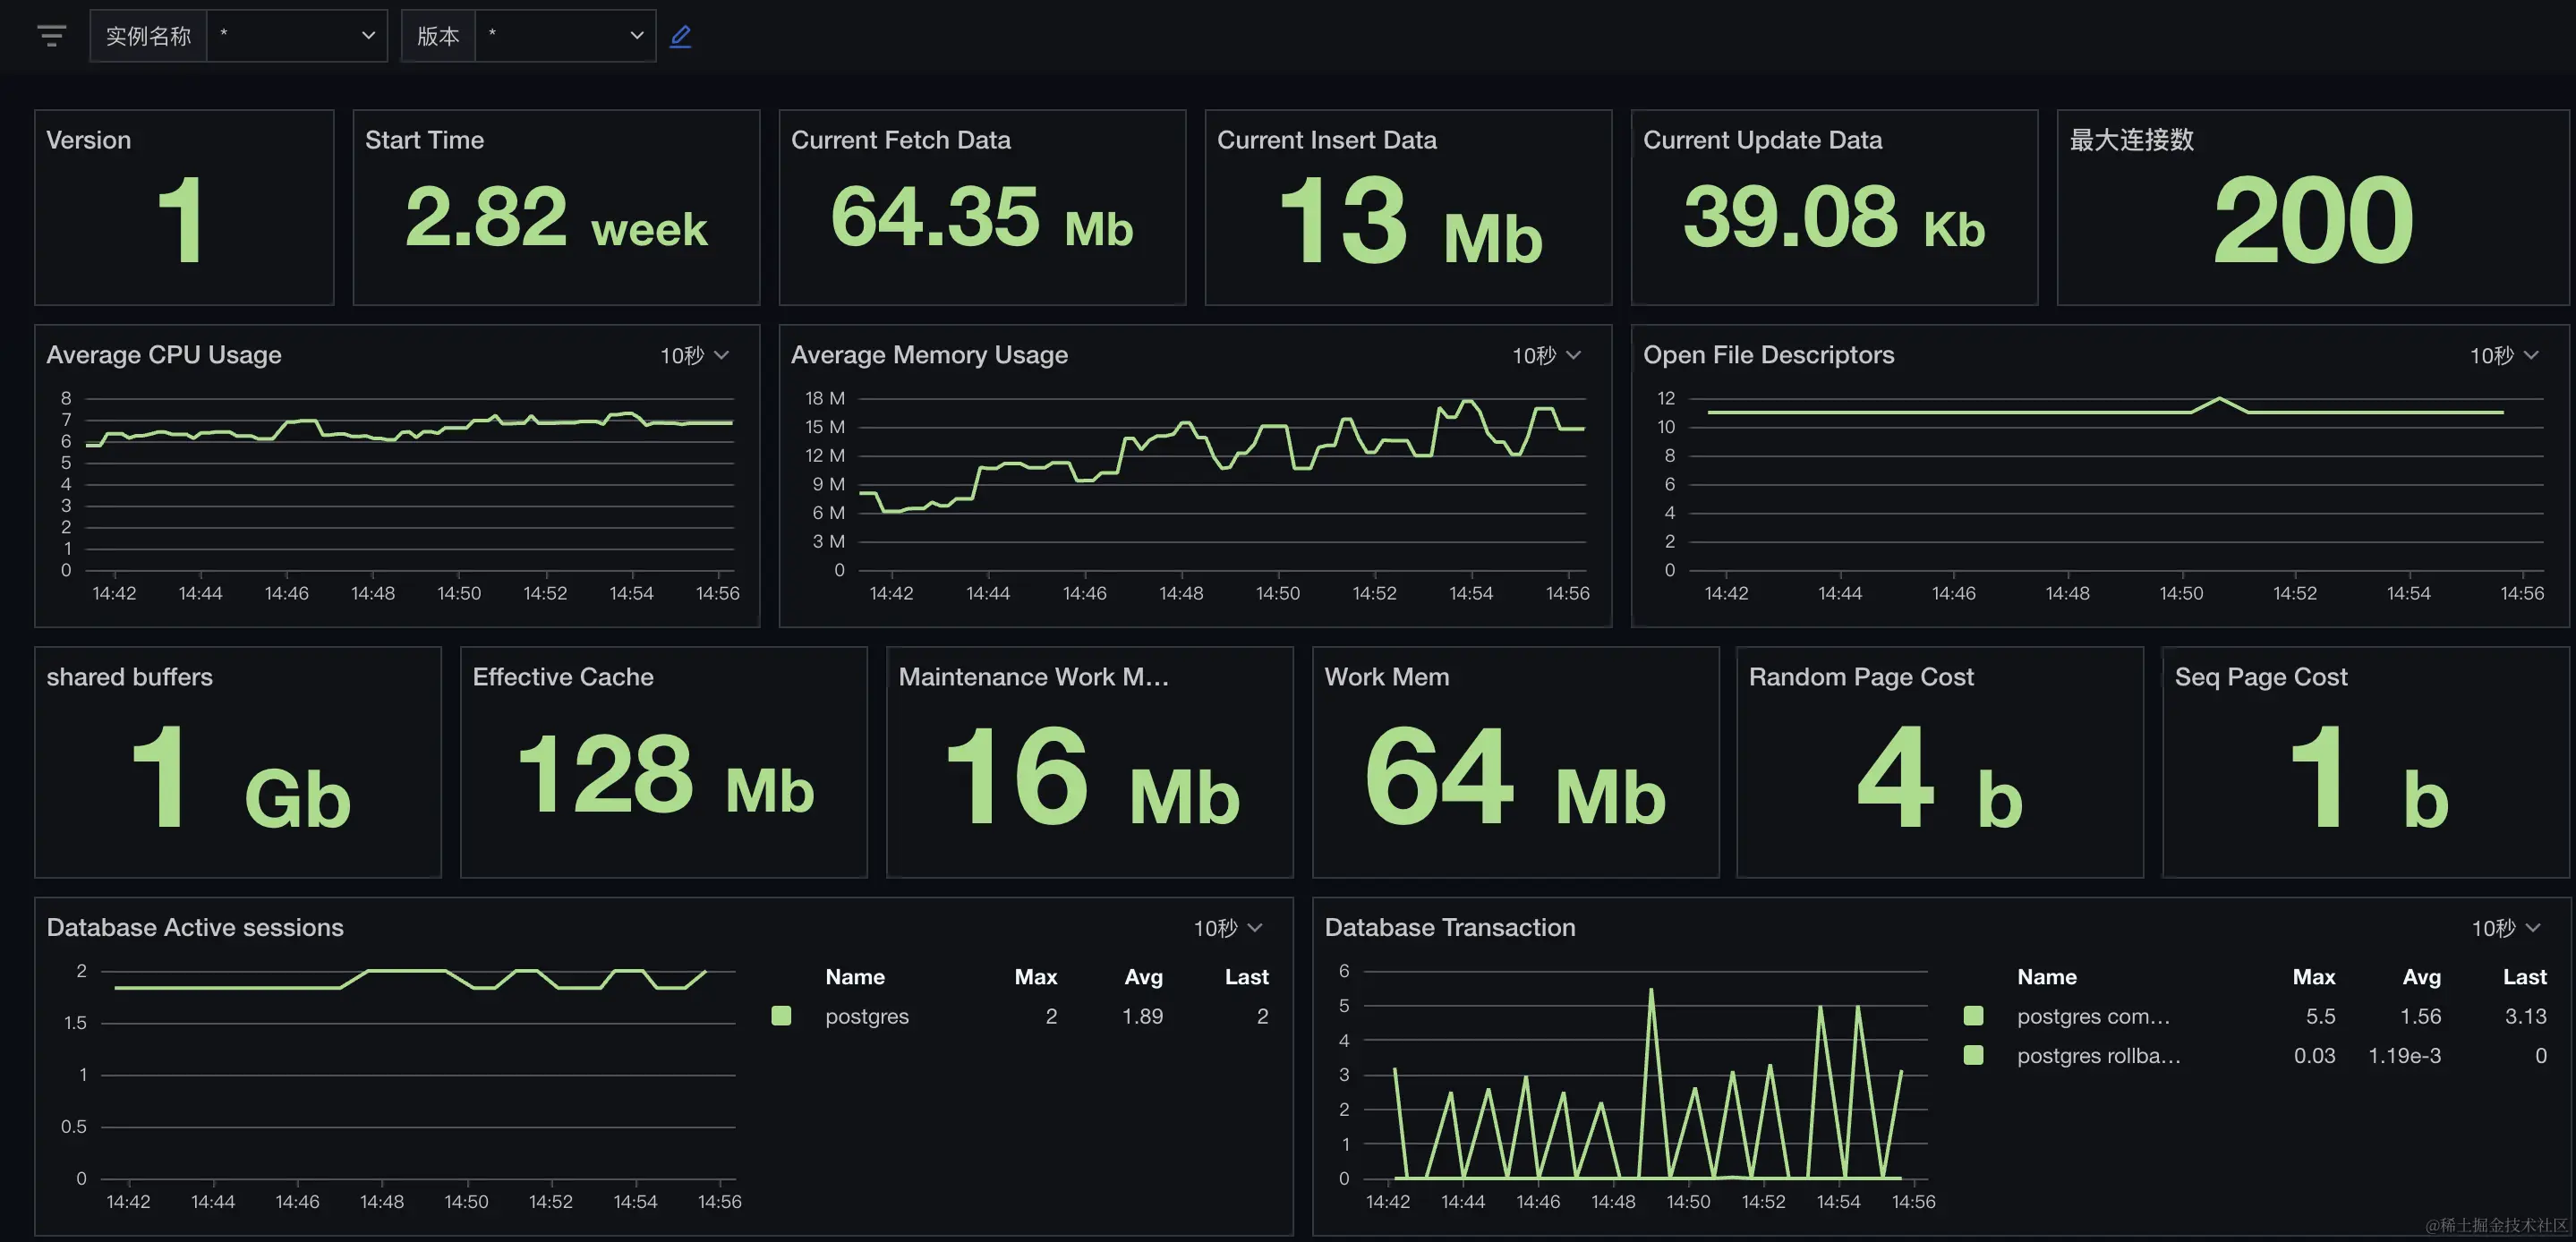Toggle the postgres rollba… series legend entry
Screen dimensions: 2576x1242
2098,1055
